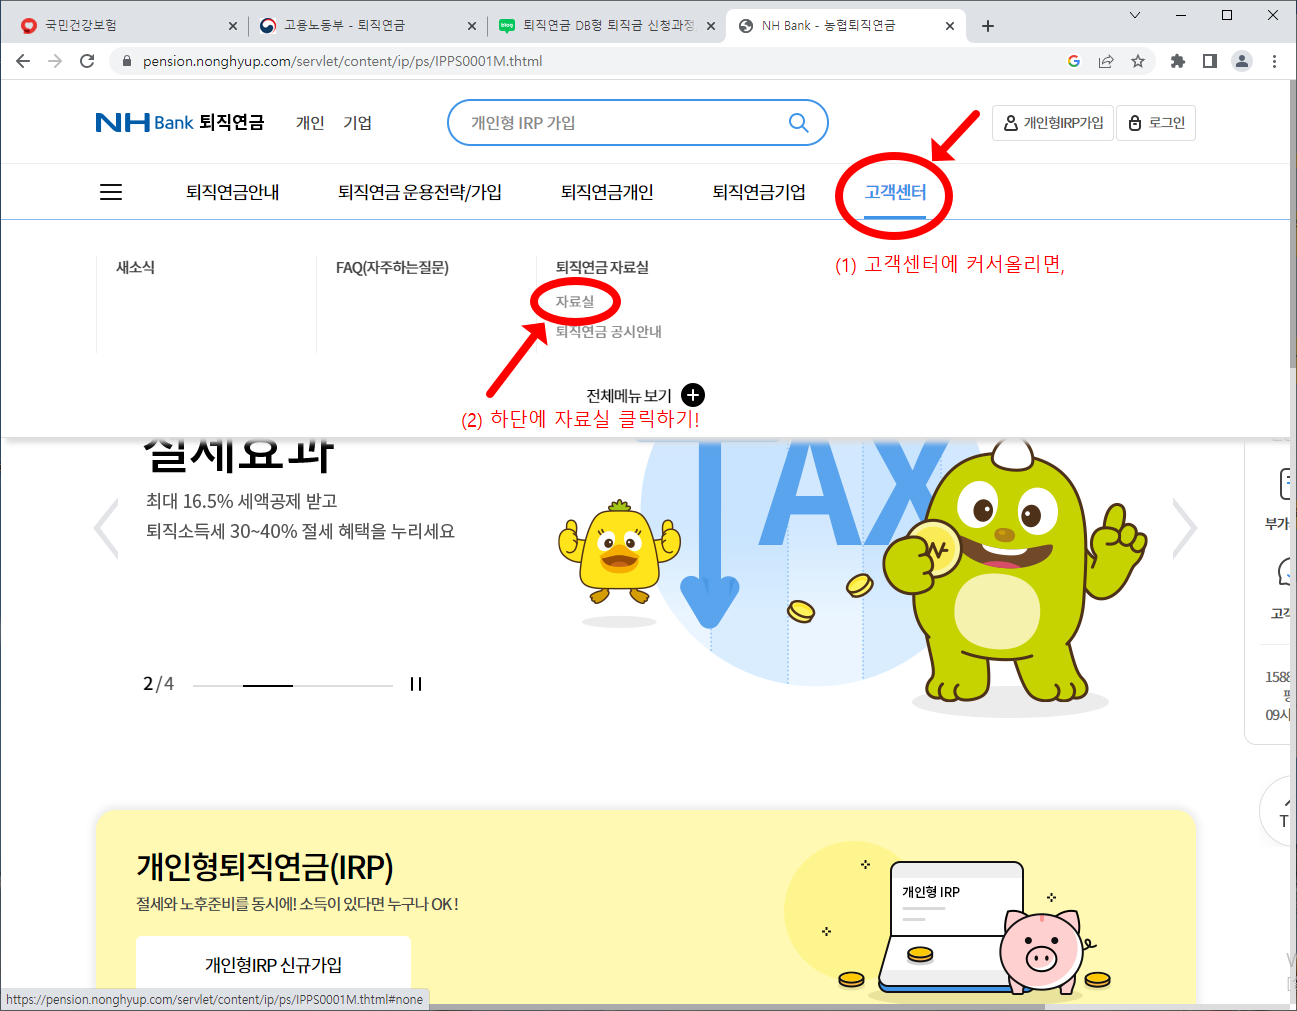Go to next banner slide arrow
This screenshot has height=1011, width=1297.
click(x=1185, y=527)
